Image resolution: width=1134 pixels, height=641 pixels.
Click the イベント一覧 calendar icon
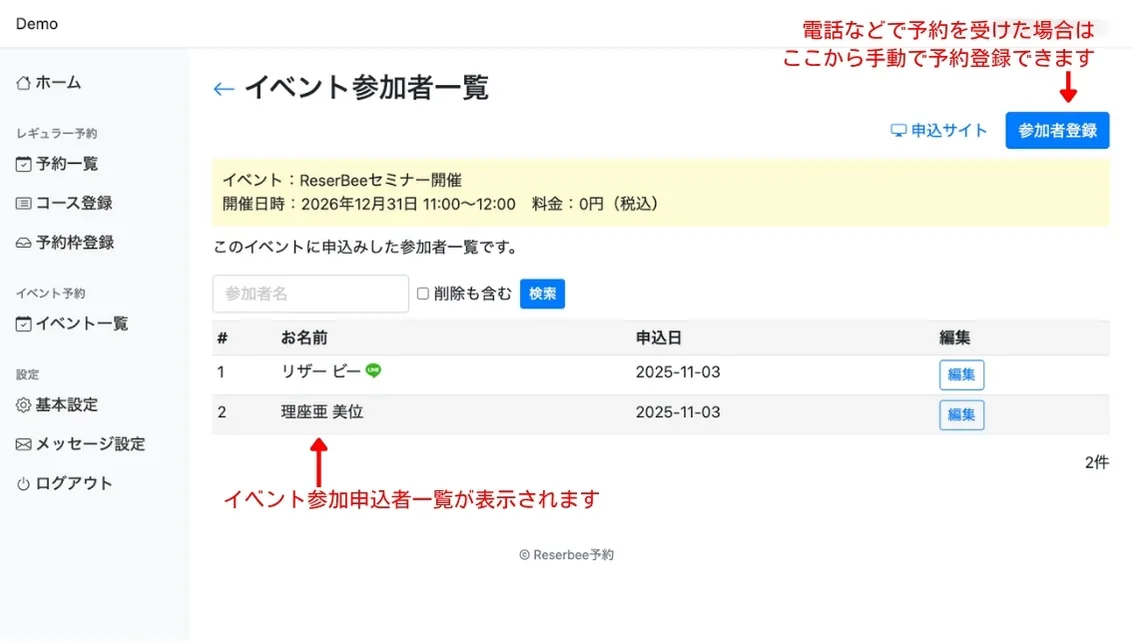coord(24,324)
